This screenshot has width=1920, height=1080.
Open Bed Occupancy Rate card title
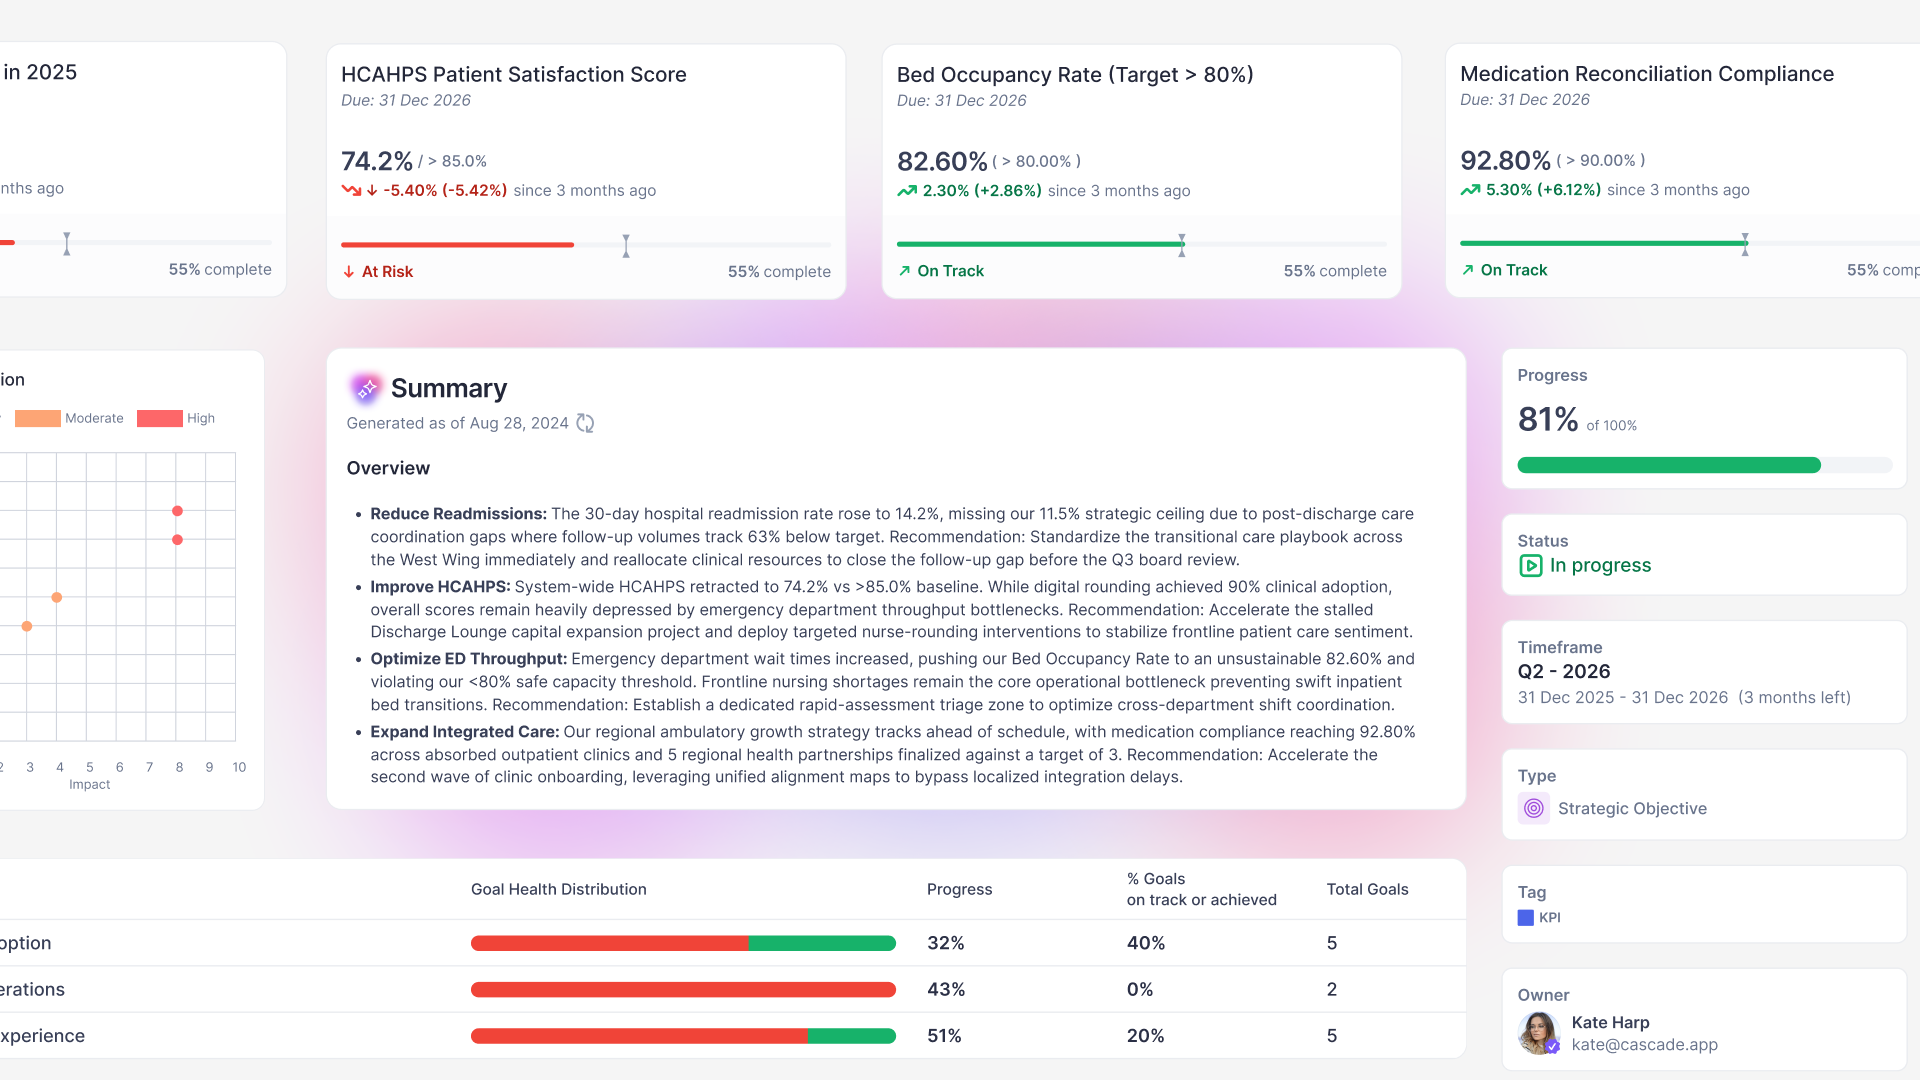coord(1075,75)
